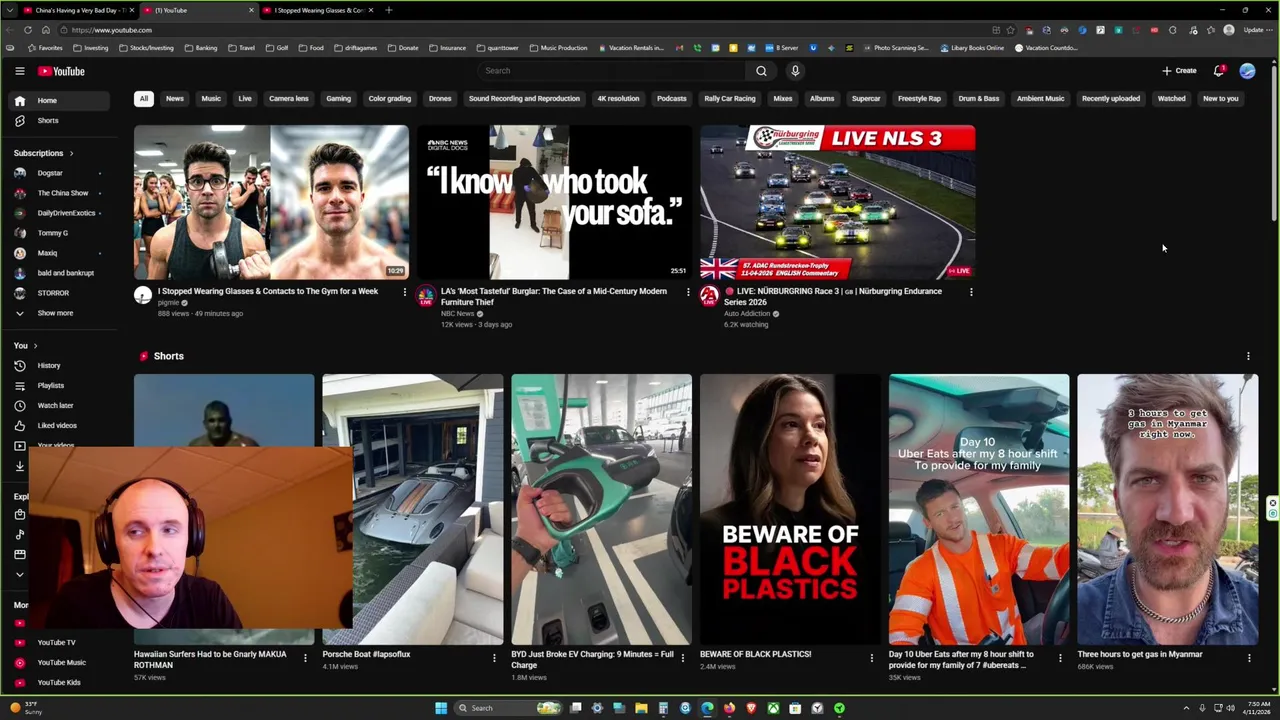Select the Rally Car Racing chip
This screenshot has height=720, width=1280.
point(730,98)
